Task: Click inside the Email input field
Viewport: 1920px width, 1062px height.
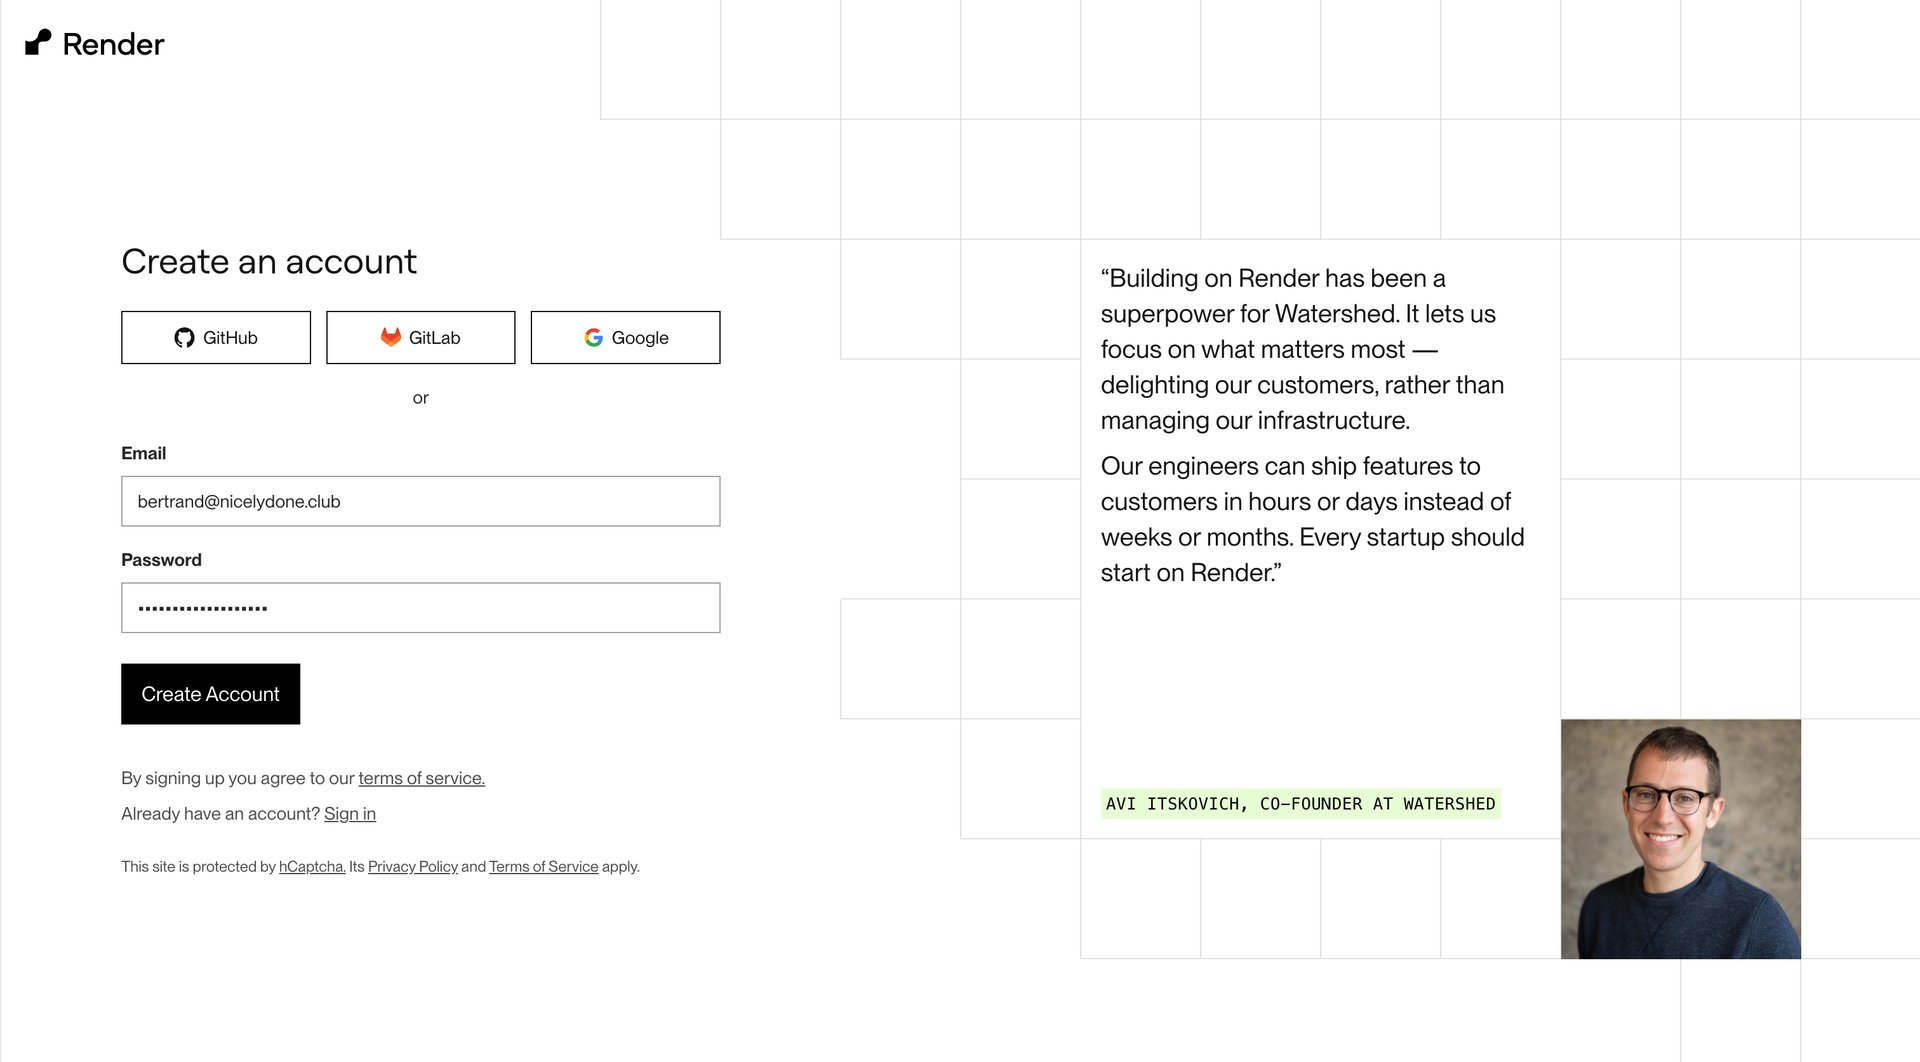Action: 420,501
